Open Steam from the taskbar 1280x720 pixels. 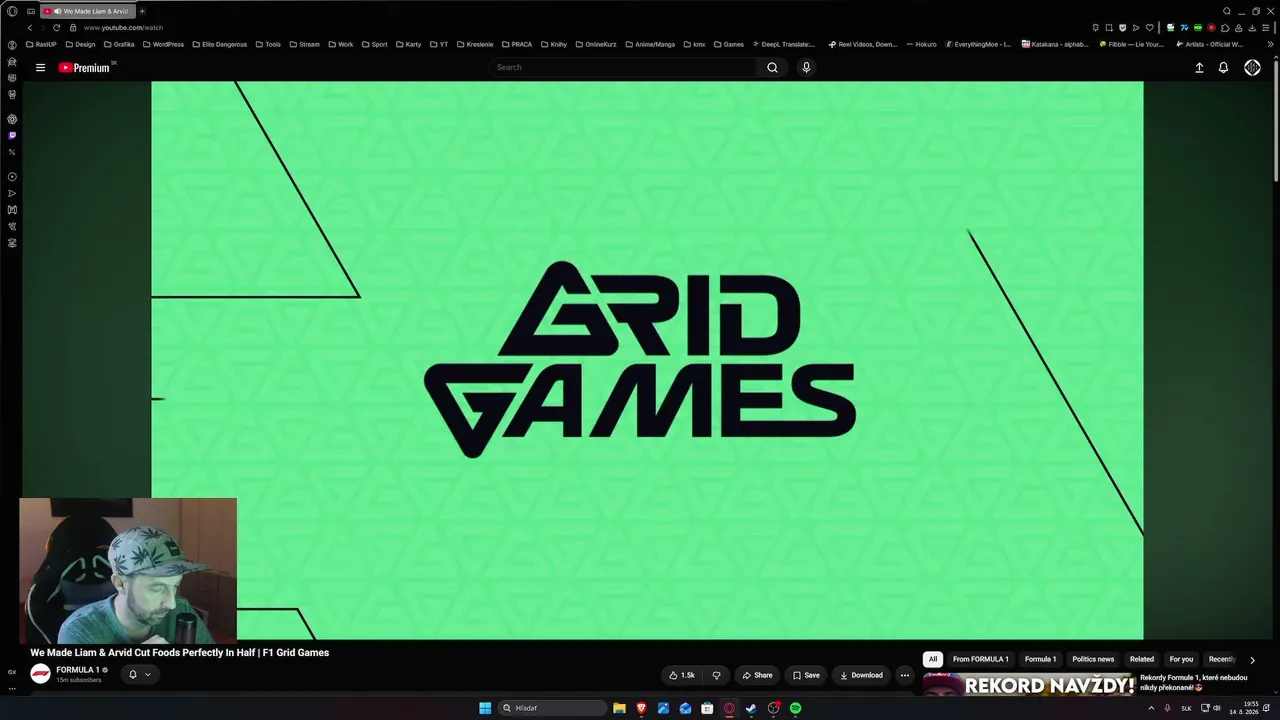pyautogui.click(x=751, y=708)
